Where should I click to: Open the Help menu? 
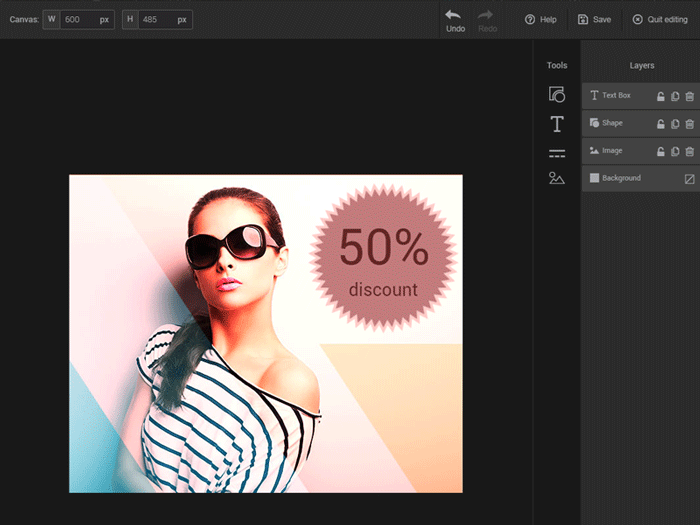click(x=541, y=19)
